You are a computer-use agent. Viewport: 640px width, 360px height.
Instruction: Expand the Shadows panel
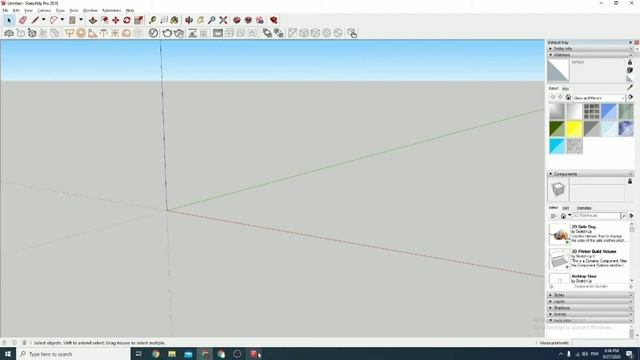click(590, 308)
